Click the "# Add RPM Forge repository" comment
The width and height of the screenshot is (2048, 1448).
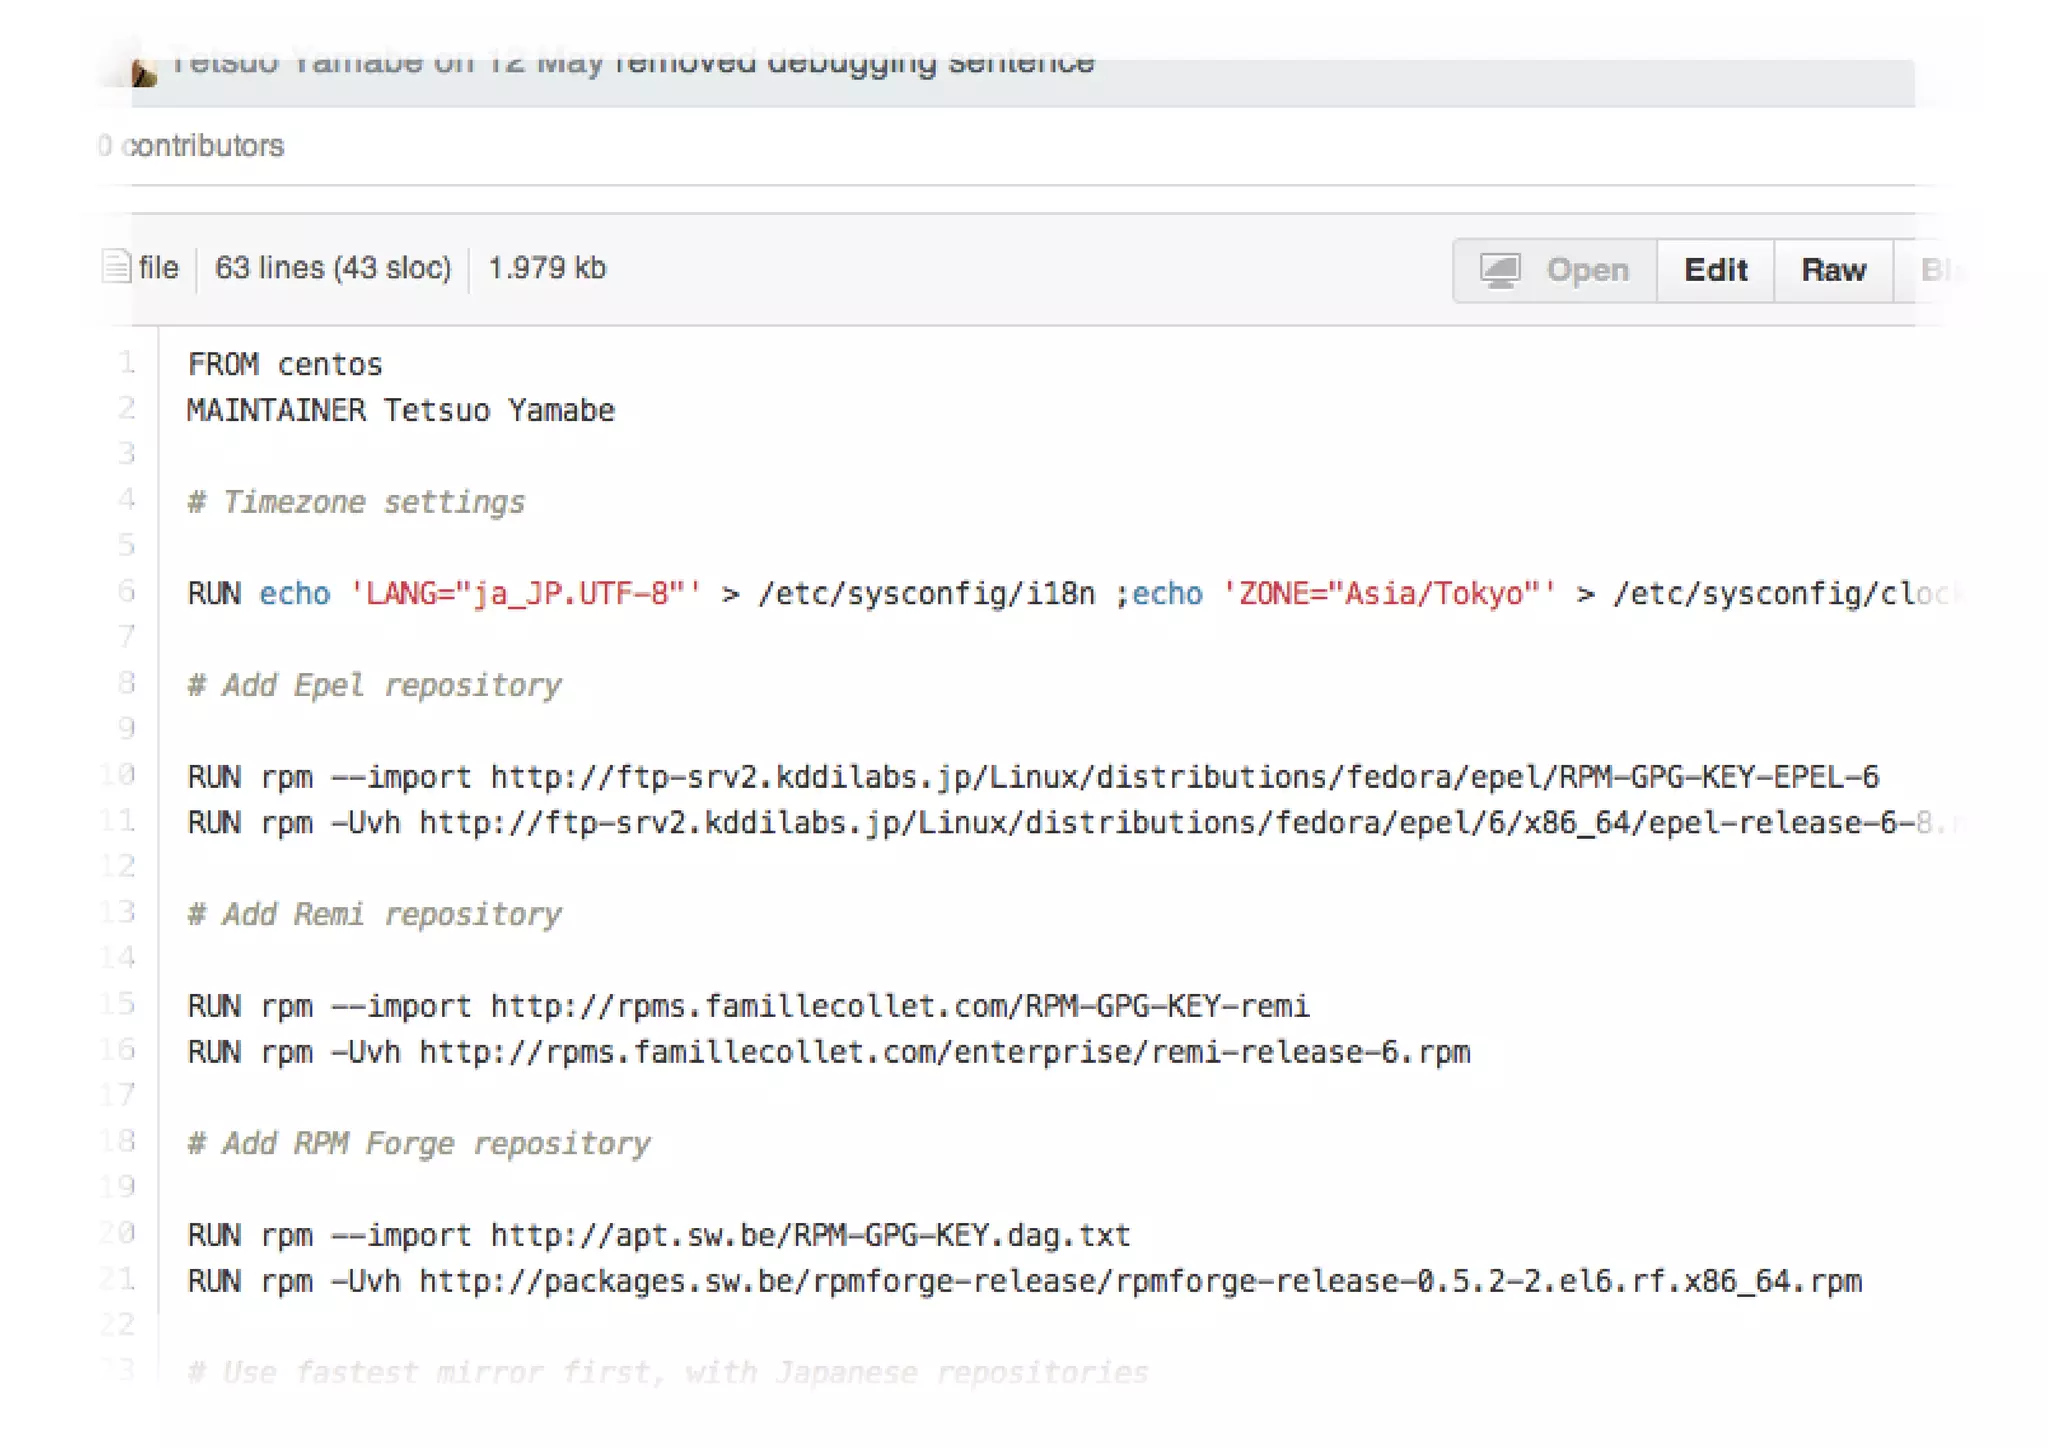(x=419, y=1143)
